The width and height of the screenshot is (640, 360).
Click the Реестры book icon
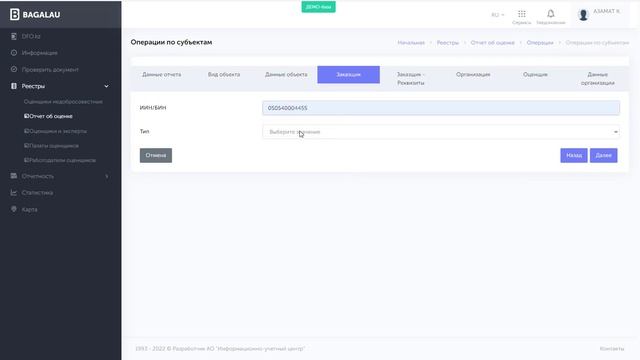[14, 86]
